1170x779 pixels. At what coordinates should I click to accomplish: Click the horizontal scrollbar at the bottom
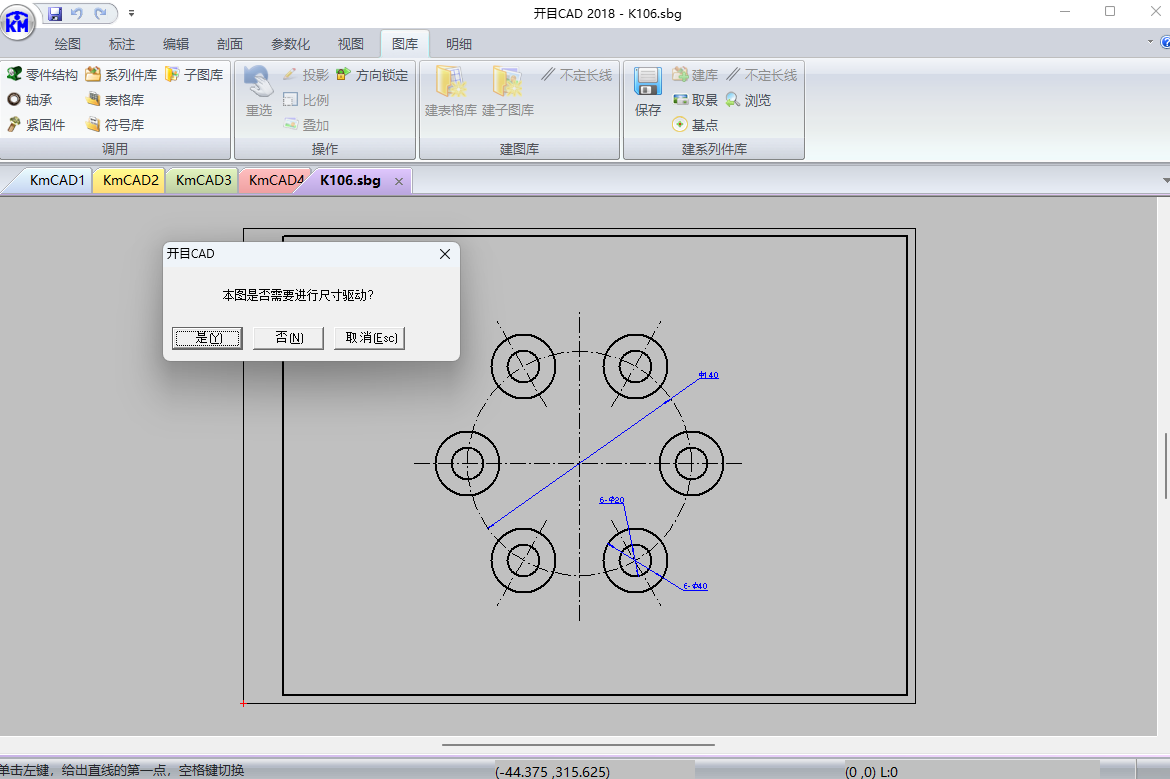pos(578,743)
